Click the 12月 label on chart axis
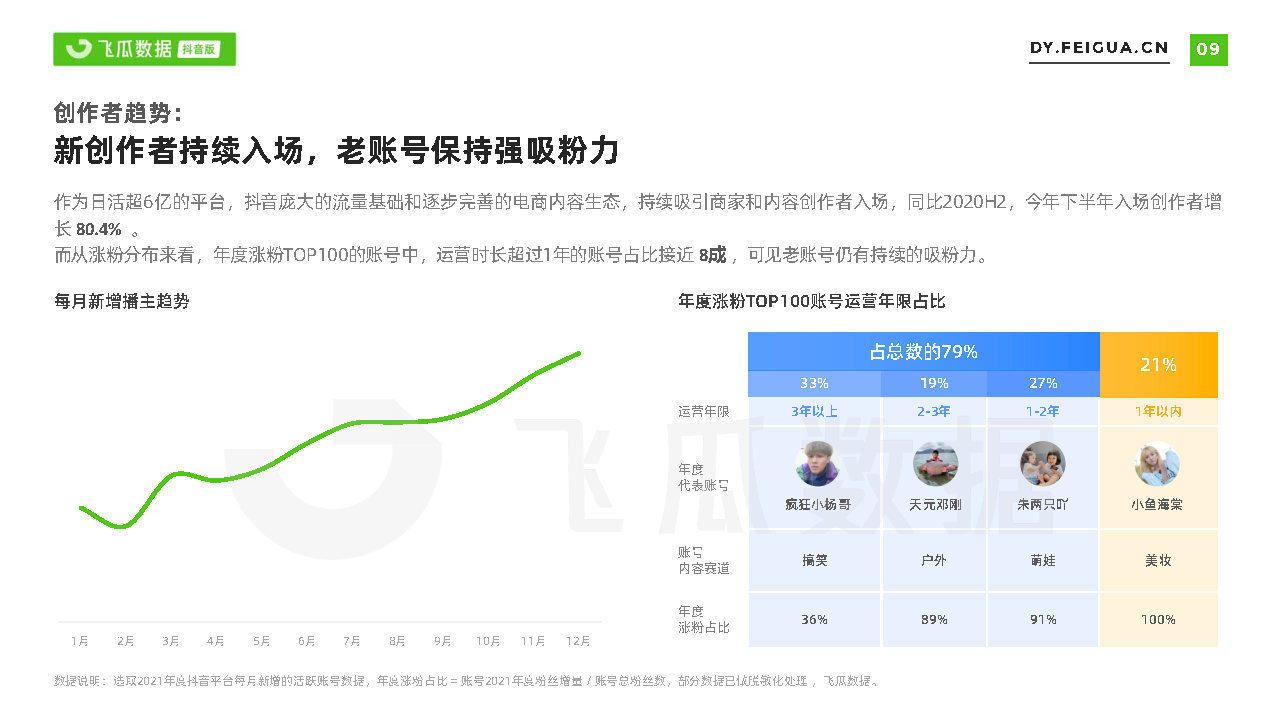 coord(579,640)
